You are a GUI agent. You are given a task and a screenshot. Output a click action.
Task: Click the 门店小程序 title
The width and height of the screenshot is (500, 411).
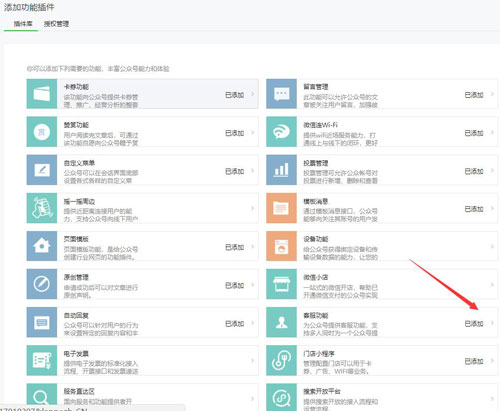[319, 354]
